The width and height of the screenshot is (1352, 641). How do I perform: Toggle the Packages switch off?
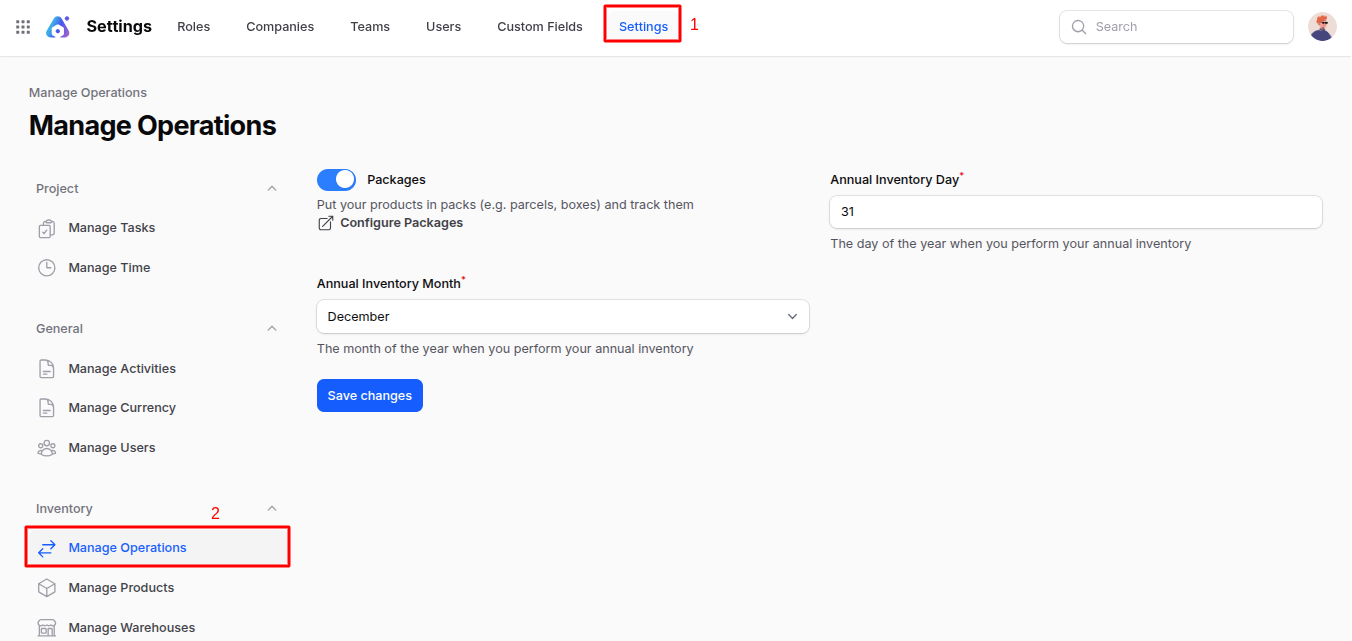pos(336,180)
